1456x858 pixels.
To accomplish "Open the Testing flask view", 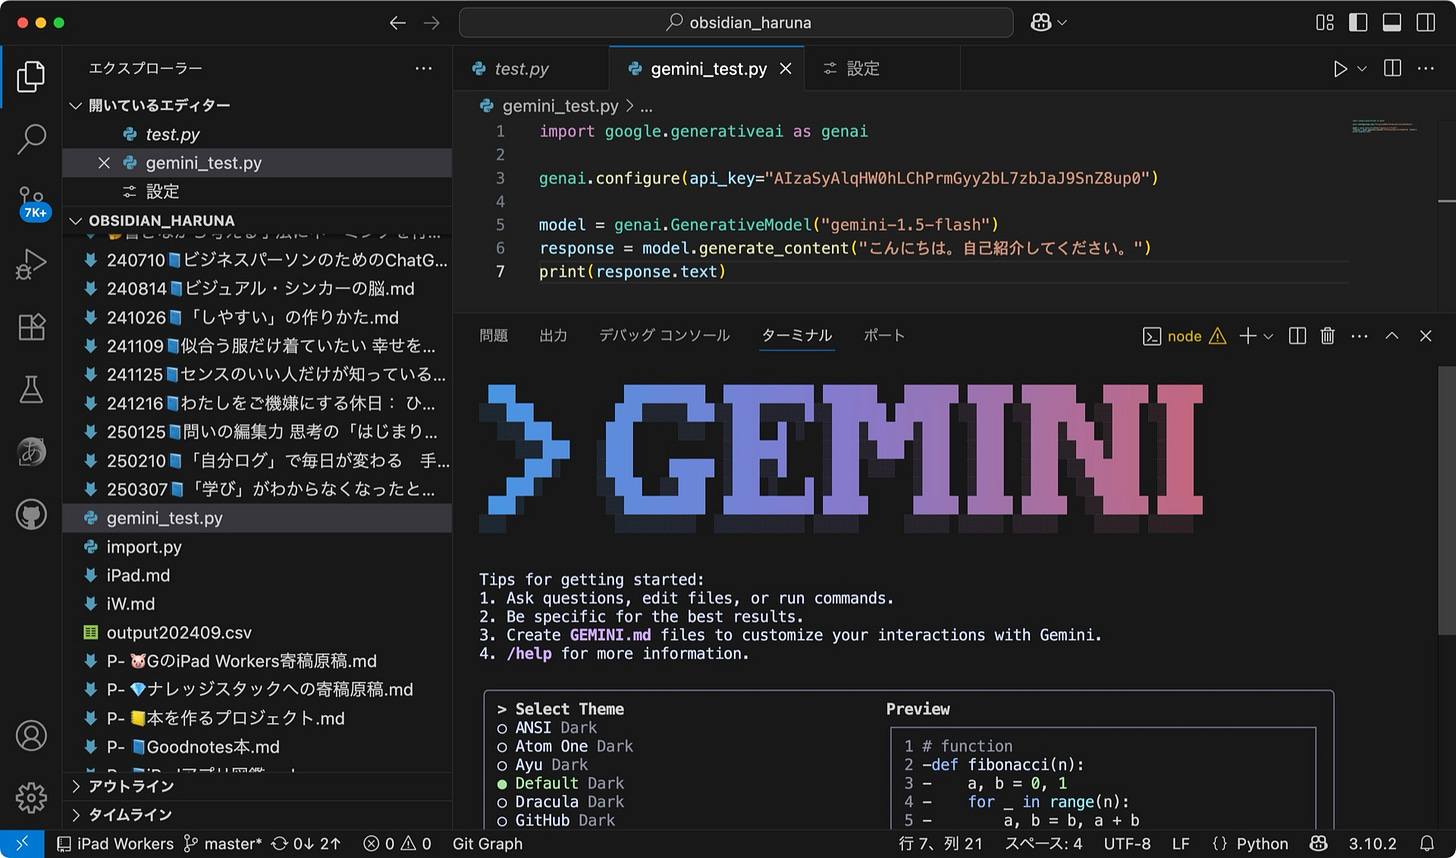I will [31, 390].
